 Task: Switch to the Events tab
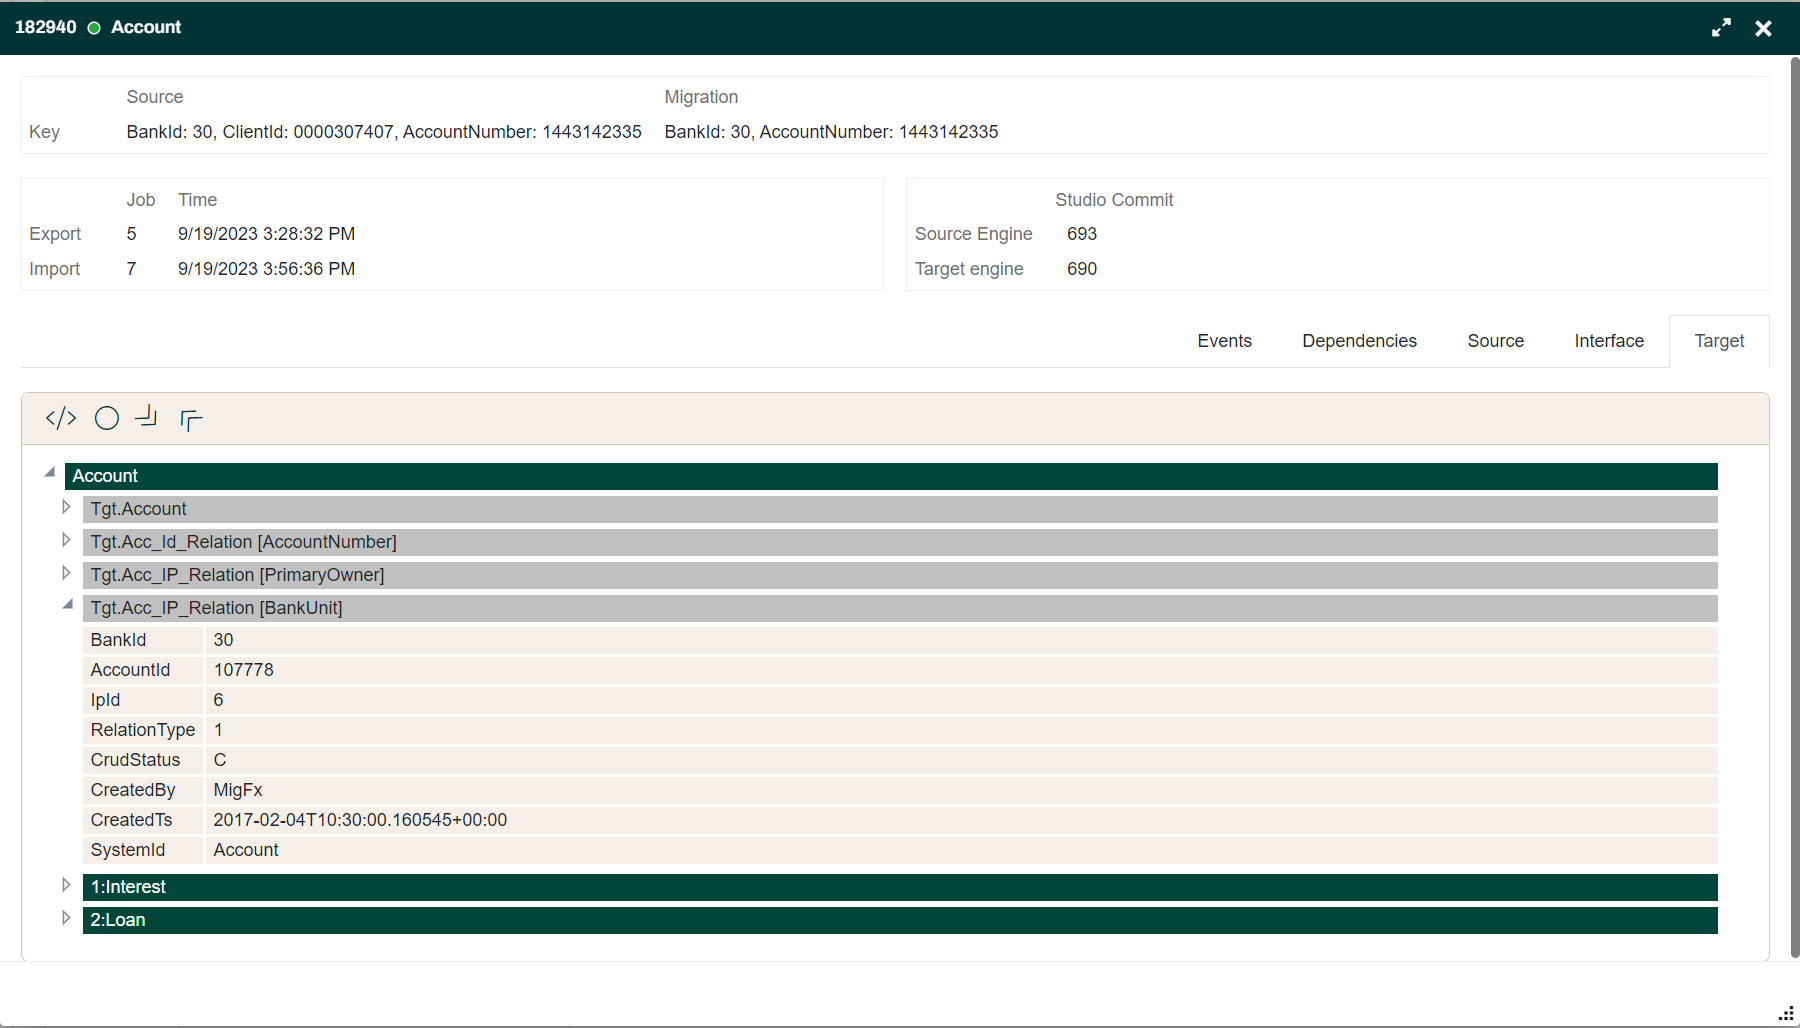pyautogui.click(x=1224, y=341)
